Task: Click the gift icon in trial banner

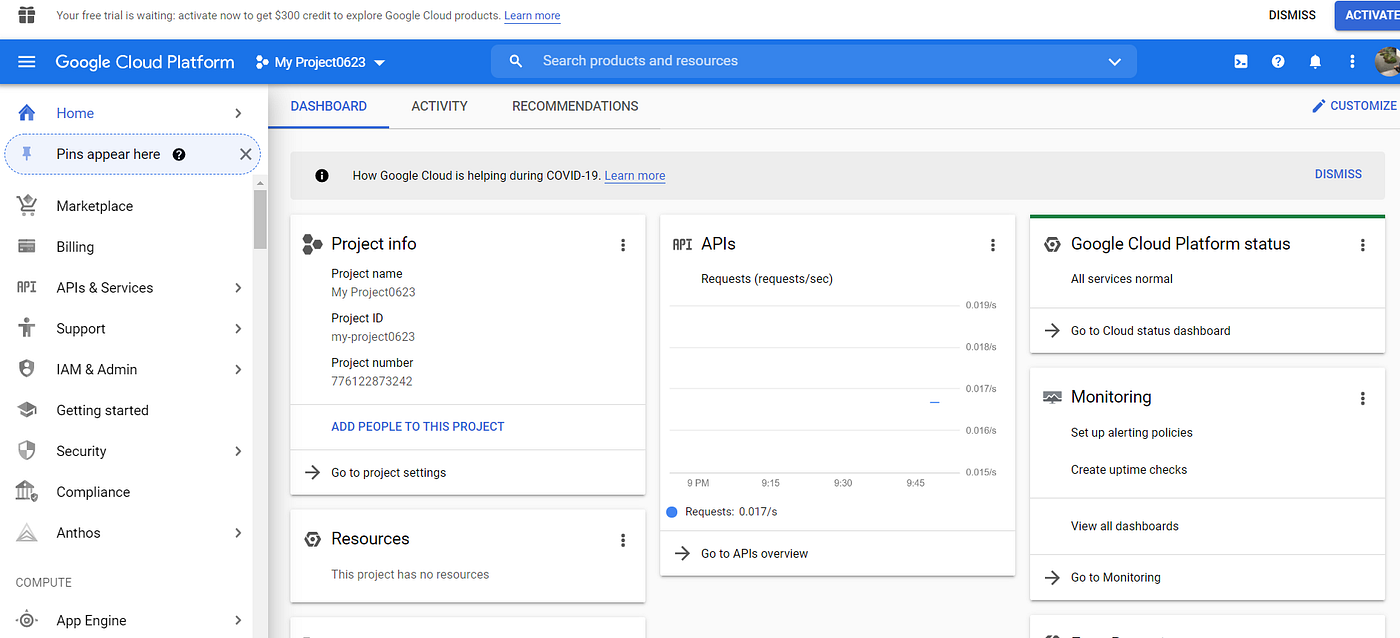Action: point(27,15)
